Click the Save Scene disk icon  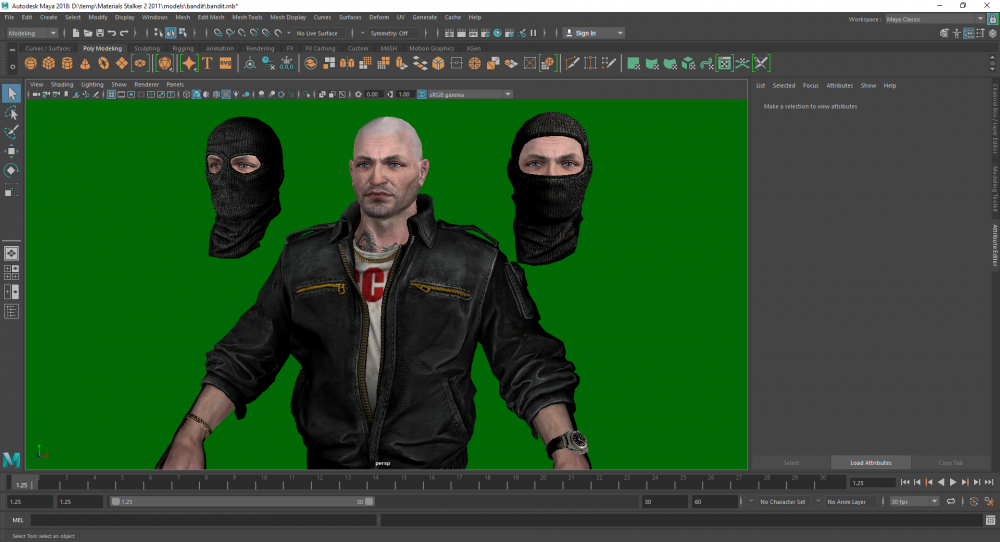100,33
